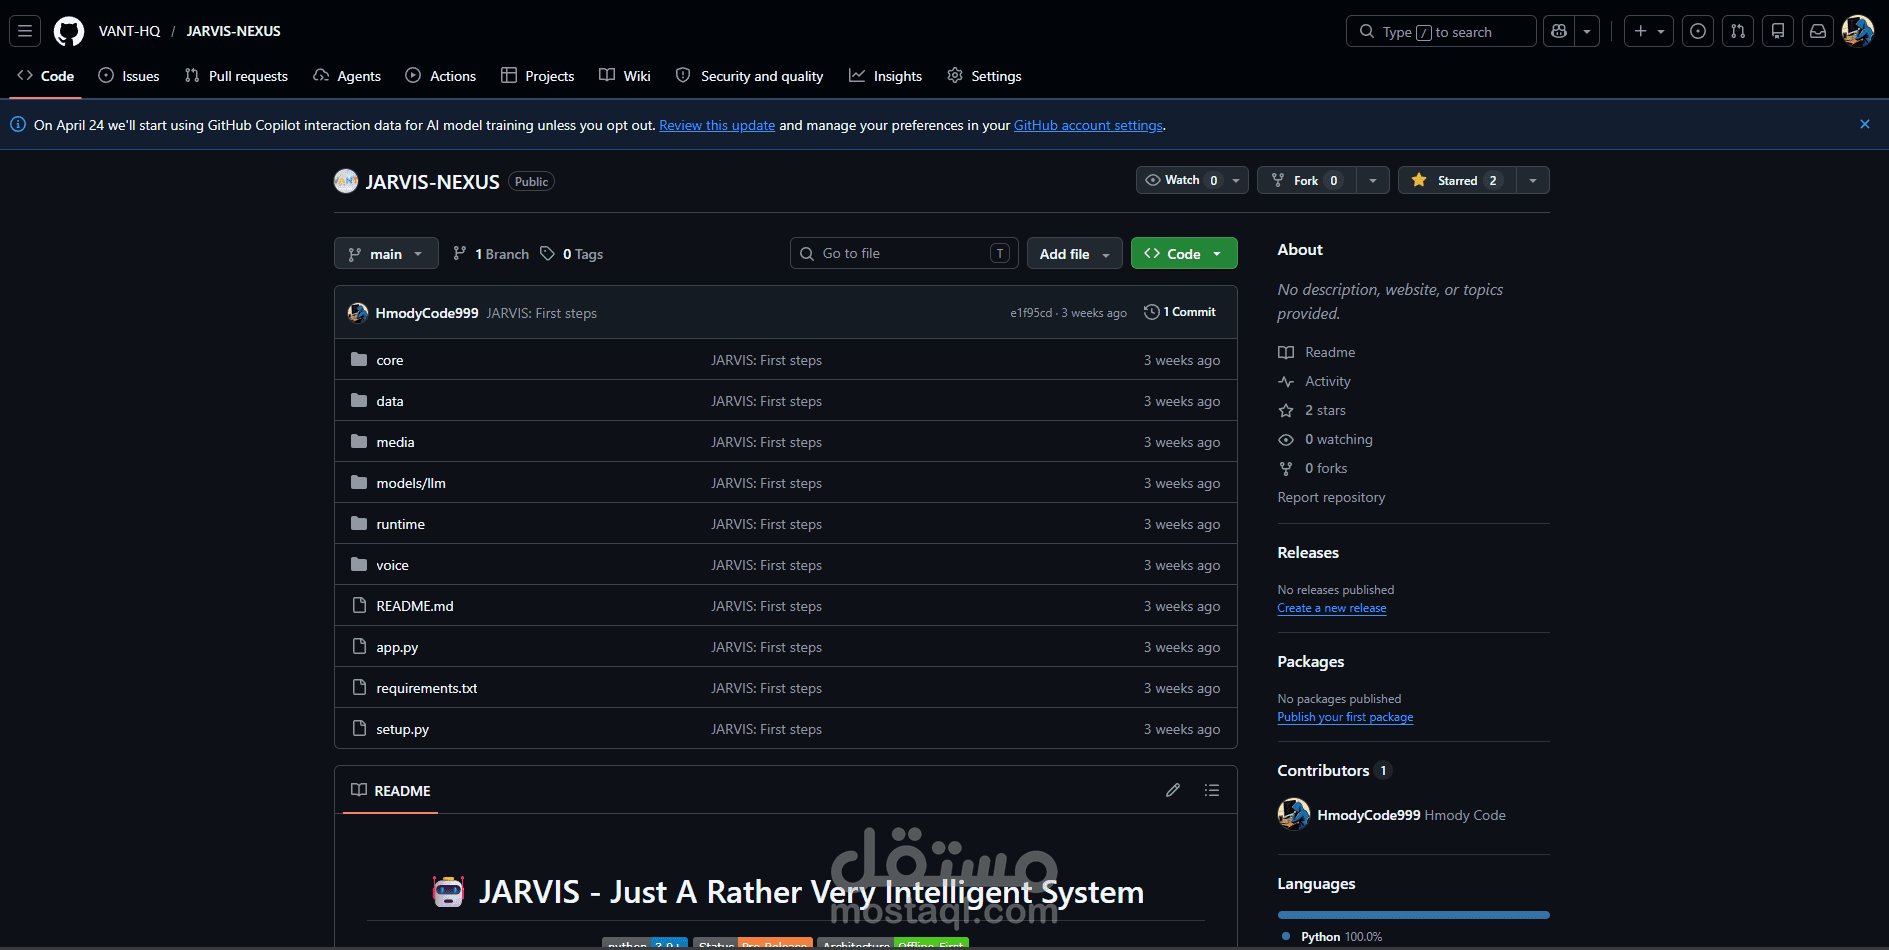Open the README.md file in the file list
Screen dimensions: 1889x950
click(415, 606)
